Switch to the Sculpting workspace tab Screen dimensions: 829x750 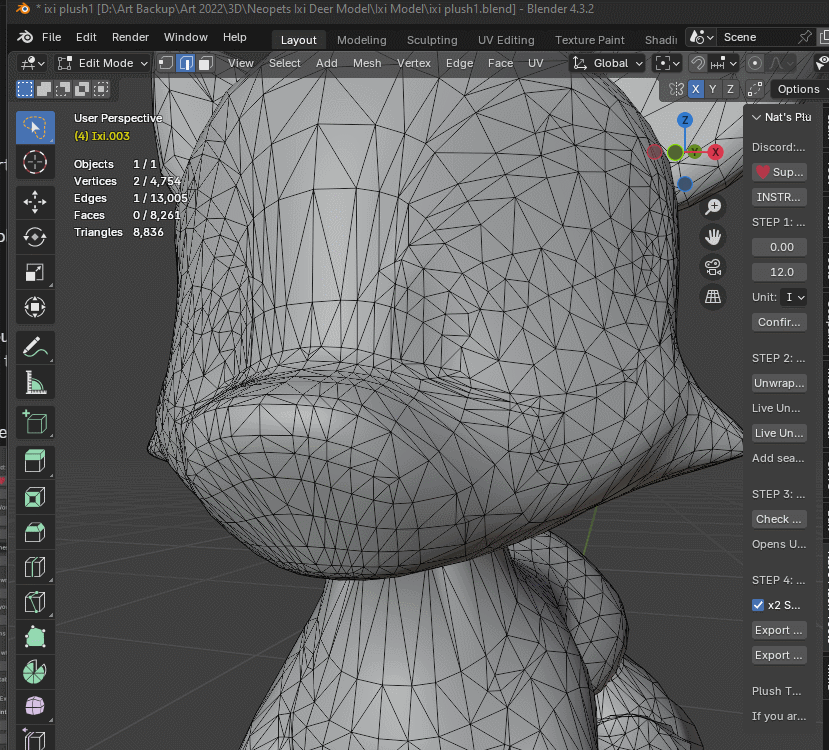[432, 40]
